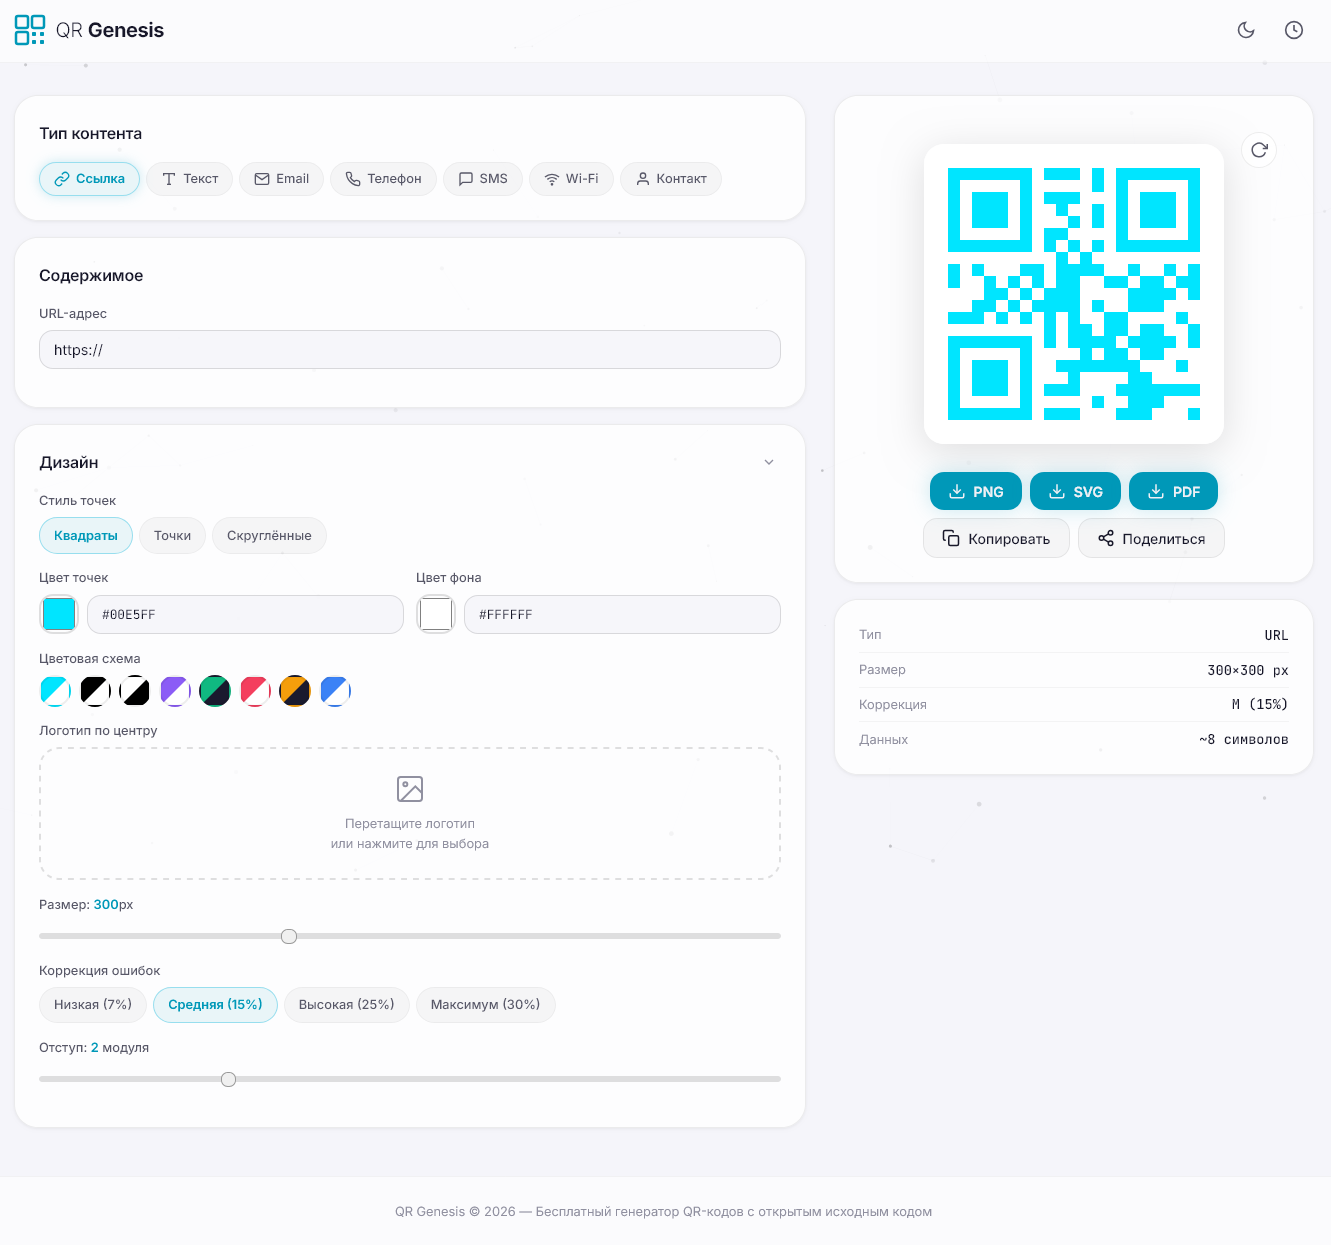Screen dimensions: 1331x1245
Task: Click the background hex field #FFFFFF
Action: click(622, 614)
